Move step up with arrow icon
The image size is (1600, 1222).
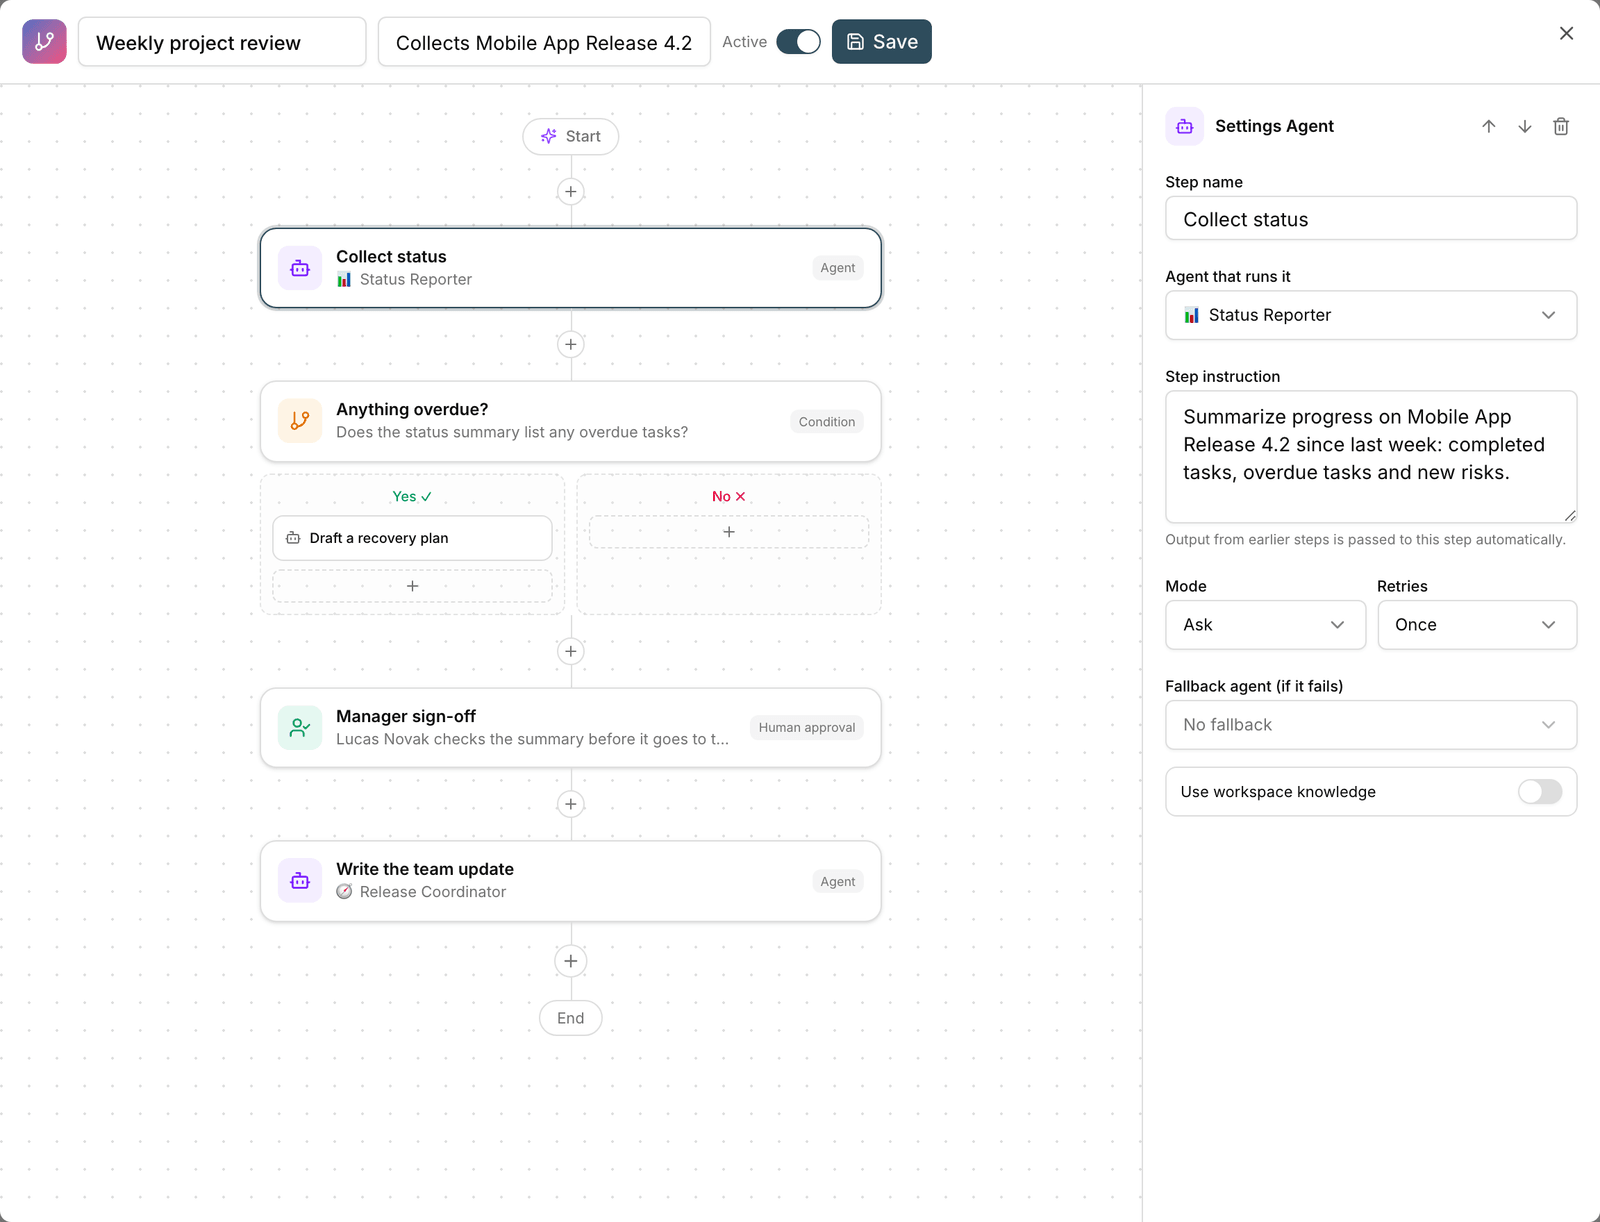point(1488,126)
